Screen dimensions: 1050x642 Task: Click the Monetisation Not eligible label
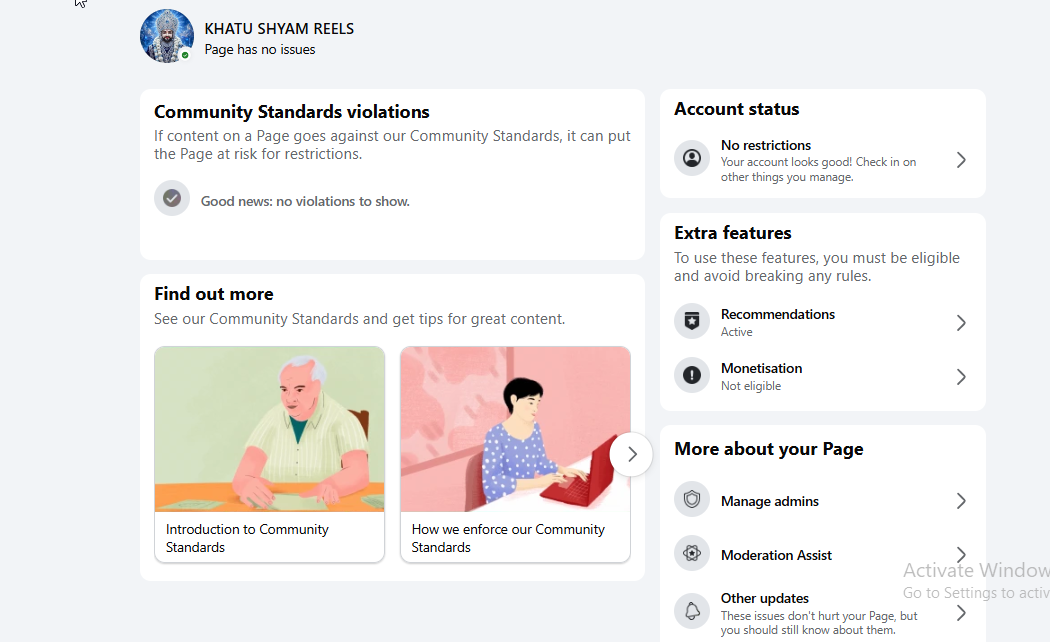pyautogui.click(x=751, y=386)
